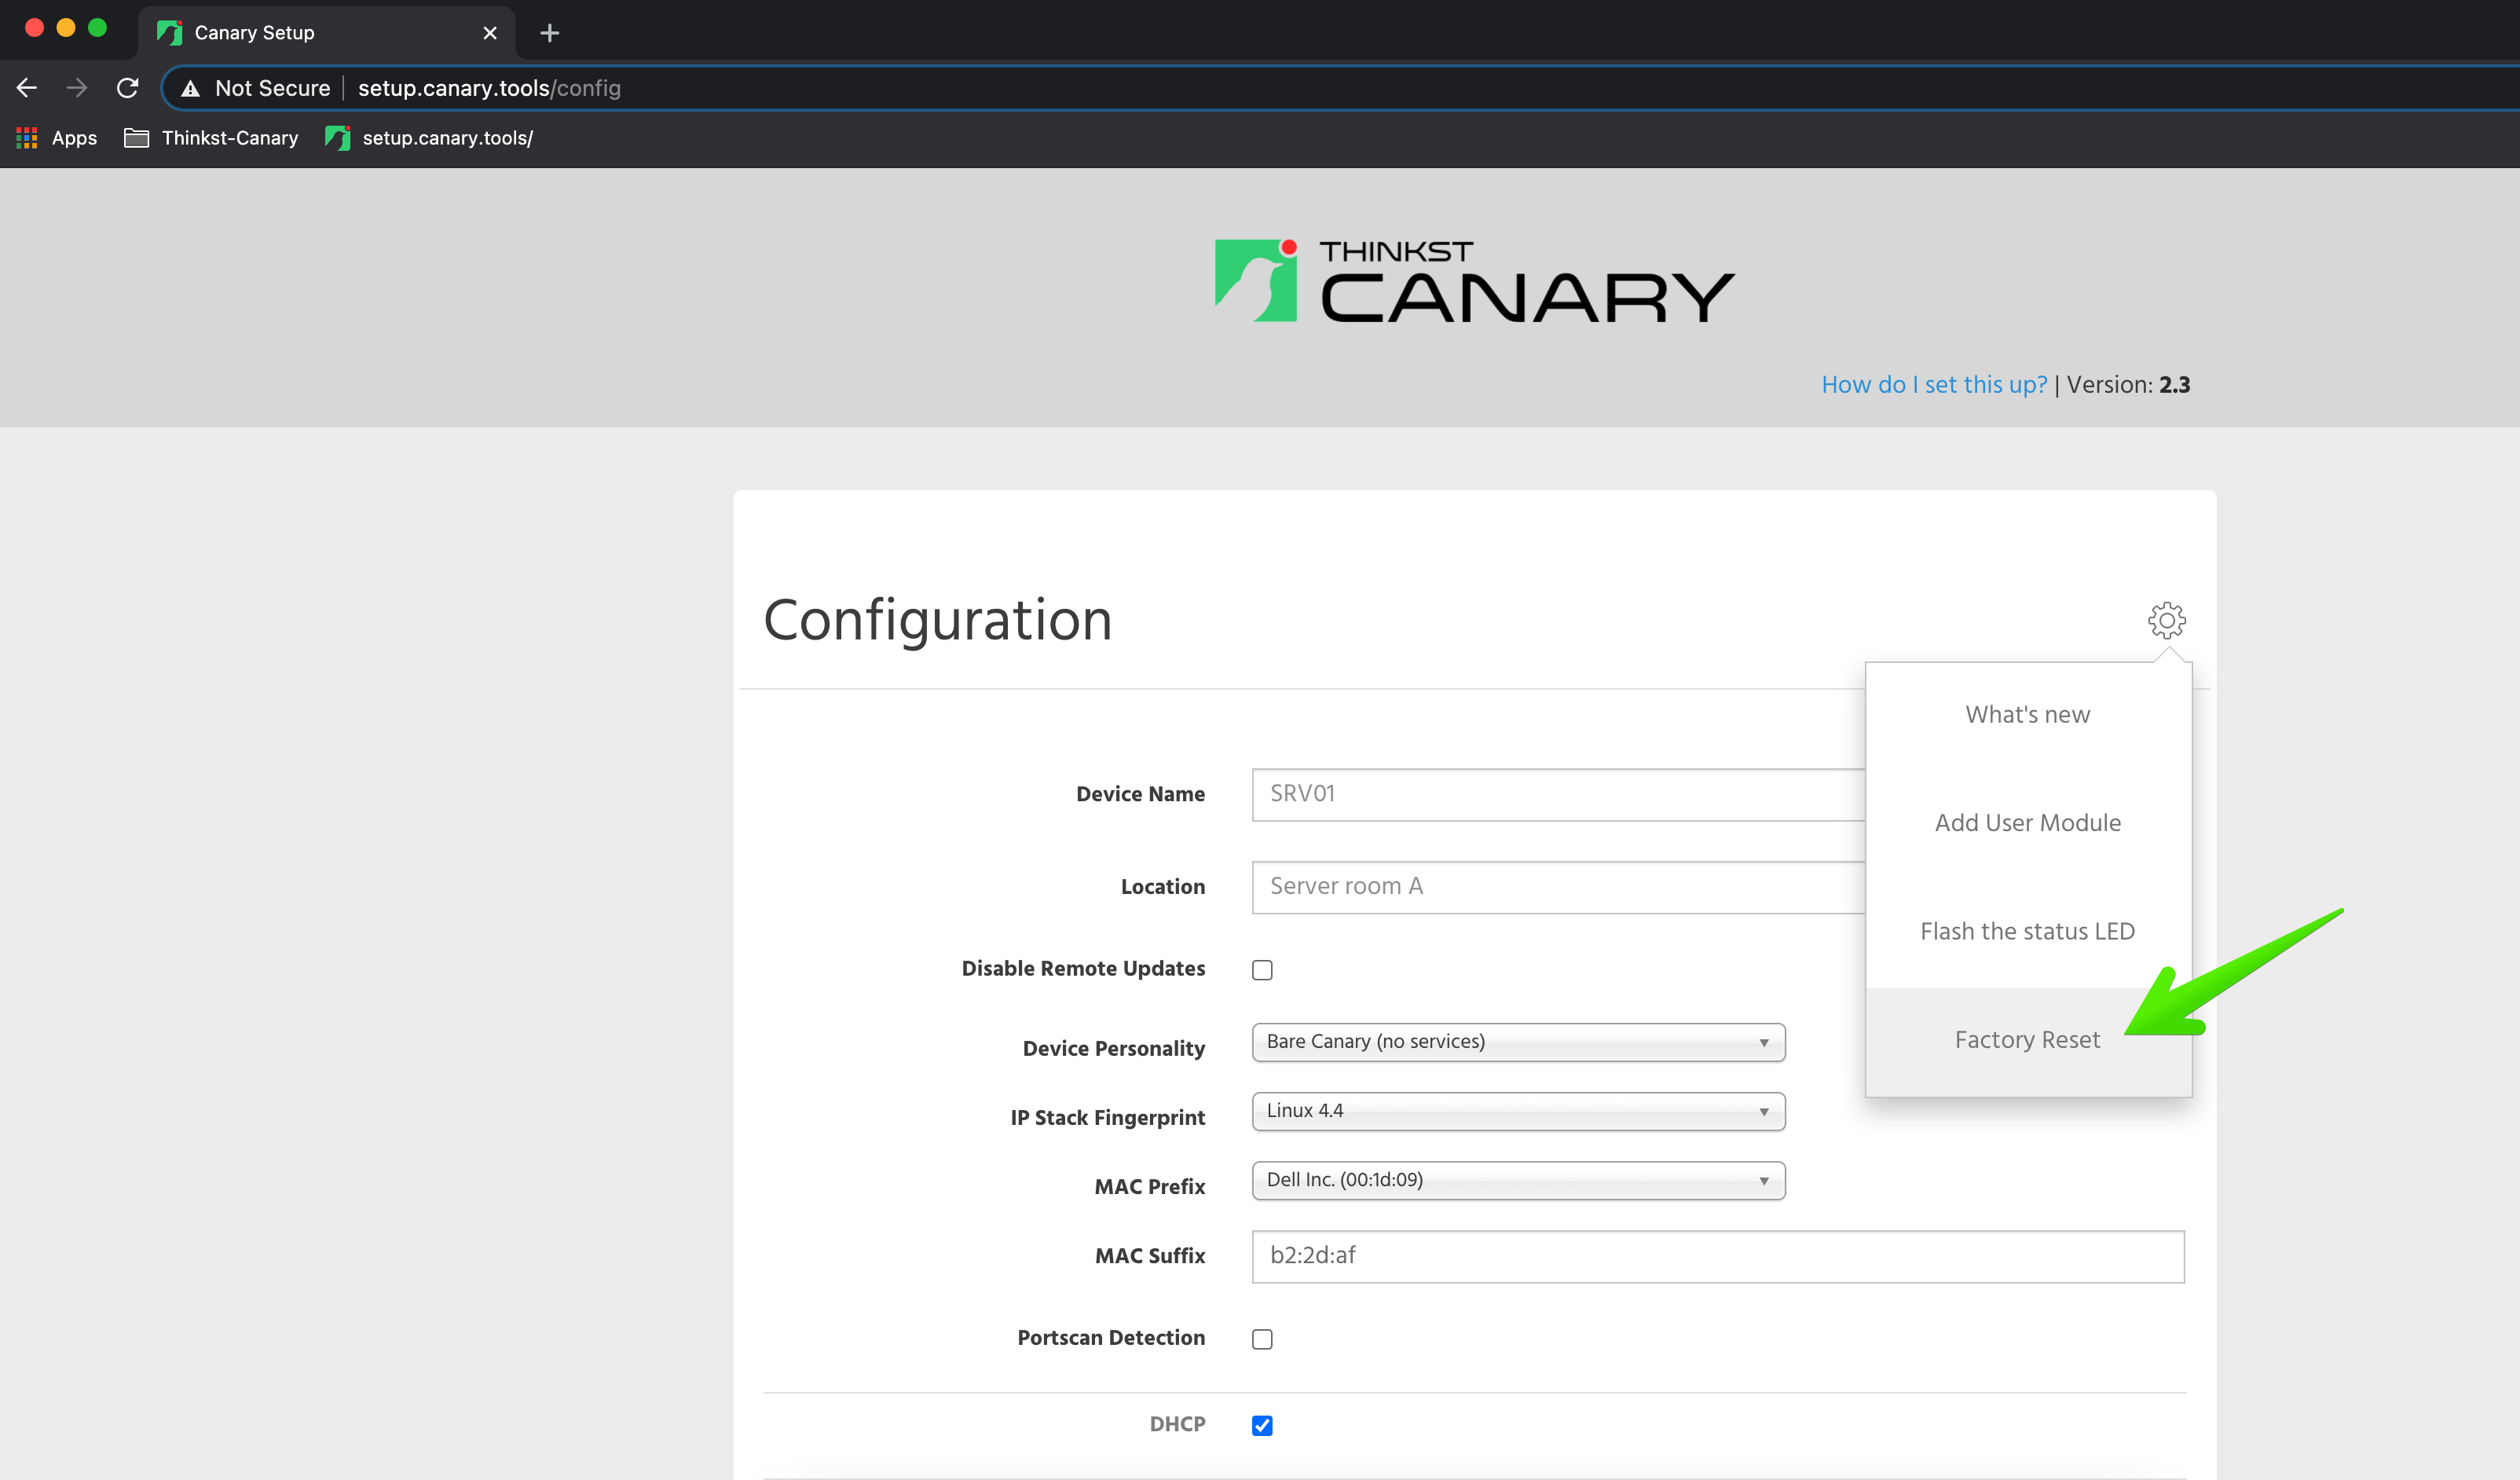Focus the MAC Suffix field
2520x1480 pixels.
tap(1718, 1256)
